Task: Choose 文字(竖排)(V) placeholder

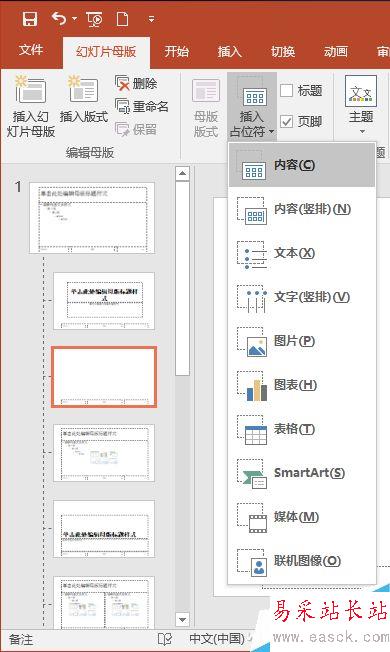Action: coord(302,297)
